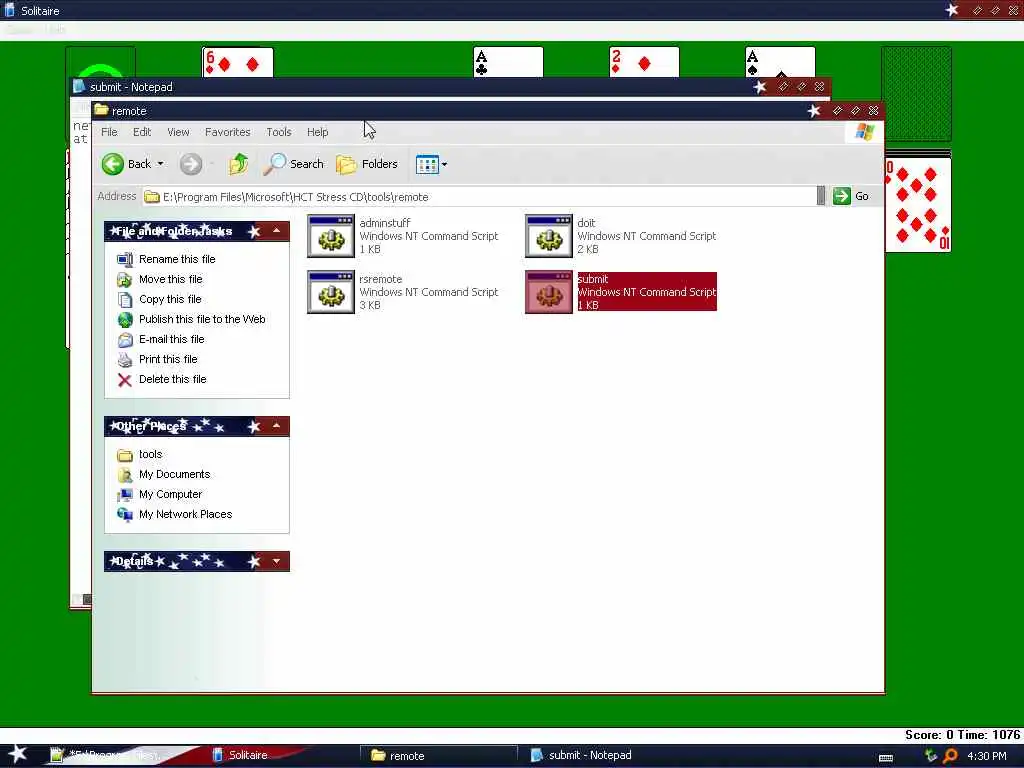Click the Start star button on taskbar
Screen dimensions: 1024x768
click(x=18, y=754)
